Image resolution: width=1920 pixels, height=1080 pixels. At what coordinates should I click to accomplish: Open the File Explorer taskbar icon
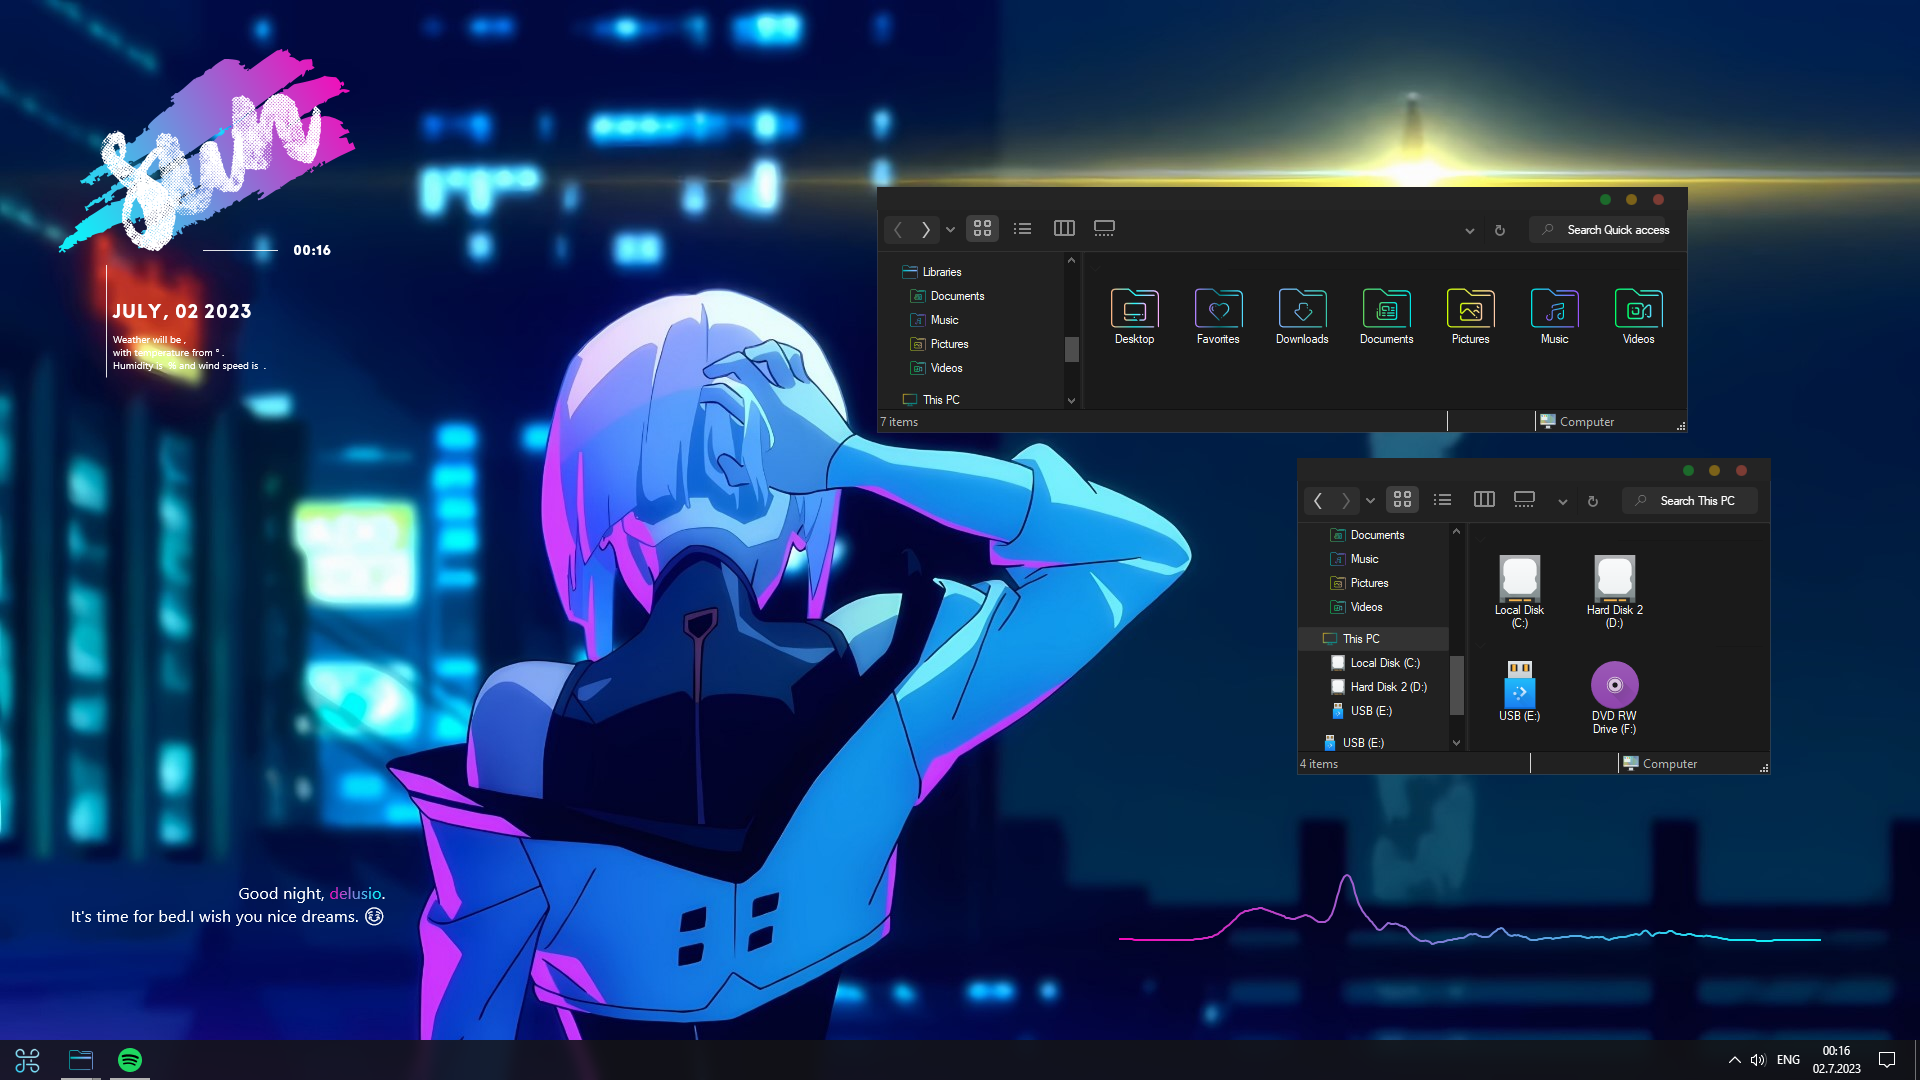(x=80, y=1059)
